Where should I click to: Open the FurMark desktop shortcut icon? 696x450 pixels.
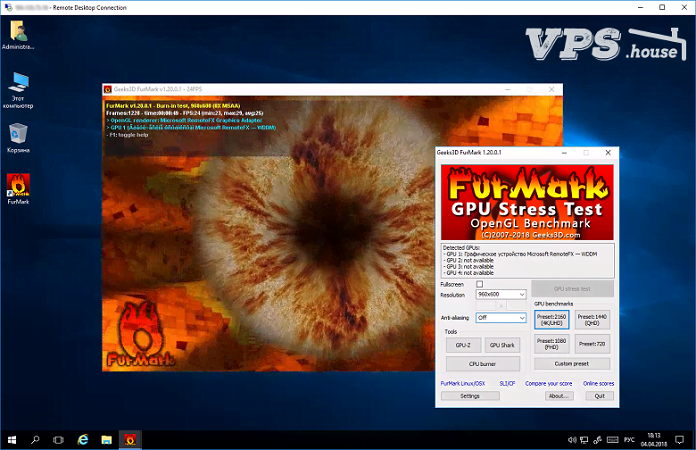17,185
